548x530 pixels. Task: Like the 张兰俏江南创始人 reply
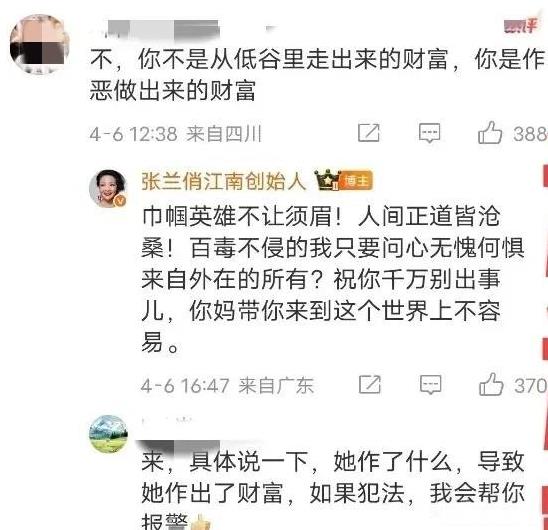pyautogui.click(x=491, y=384)
